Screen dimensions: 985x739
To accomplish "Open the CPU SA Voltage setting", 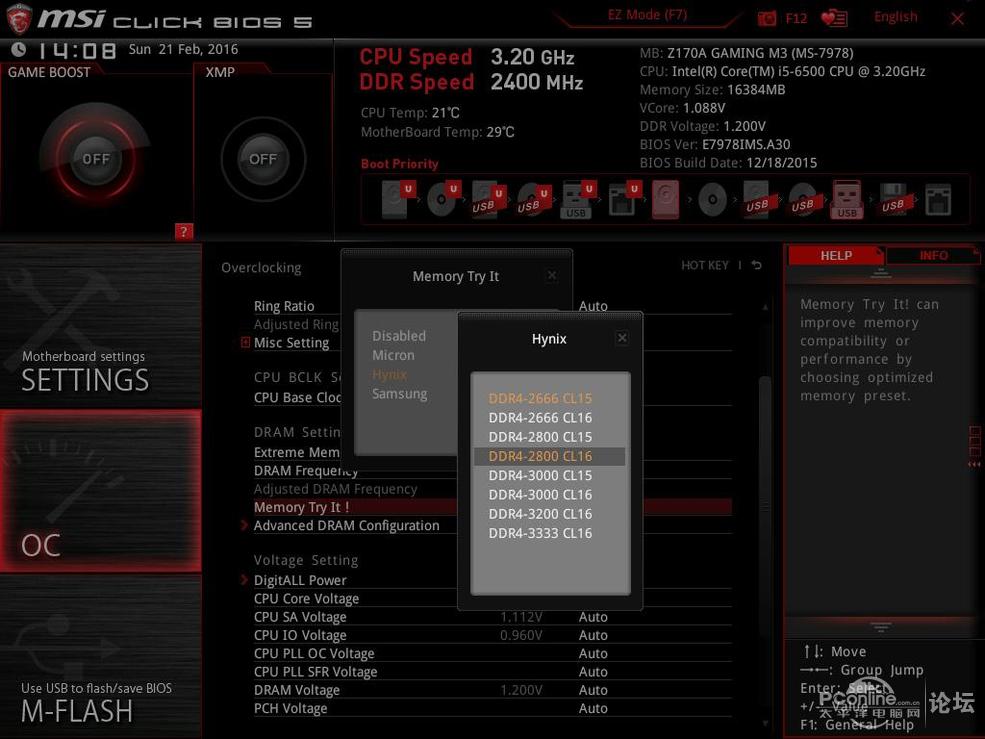I will pyautogui.click(x=492, y=617).
